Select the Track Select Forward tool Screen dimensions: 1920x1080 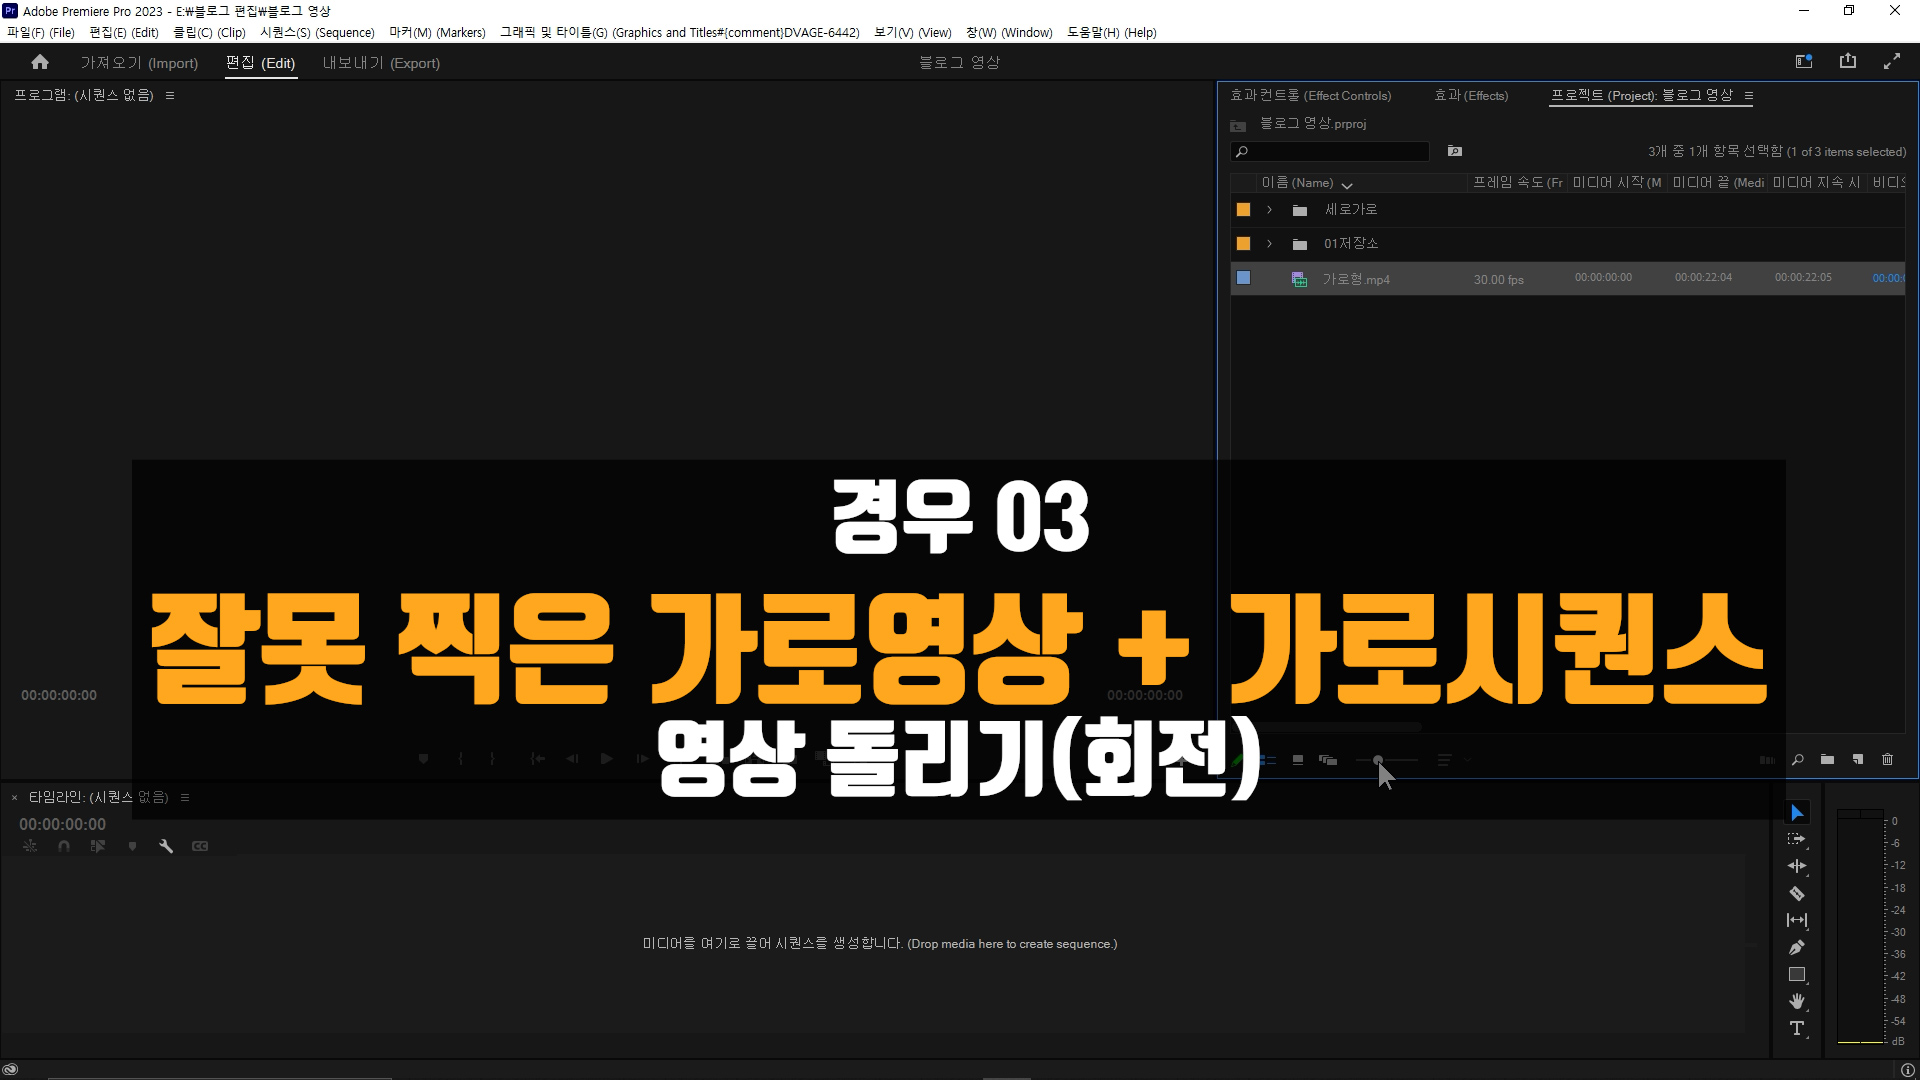1797,839
